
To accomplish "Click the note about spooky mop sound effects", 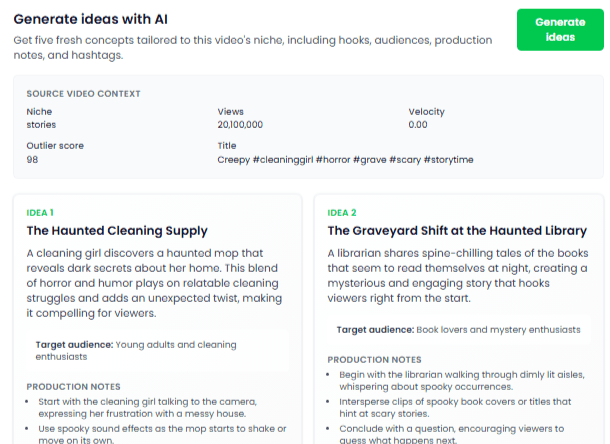I will pos(160,433).
